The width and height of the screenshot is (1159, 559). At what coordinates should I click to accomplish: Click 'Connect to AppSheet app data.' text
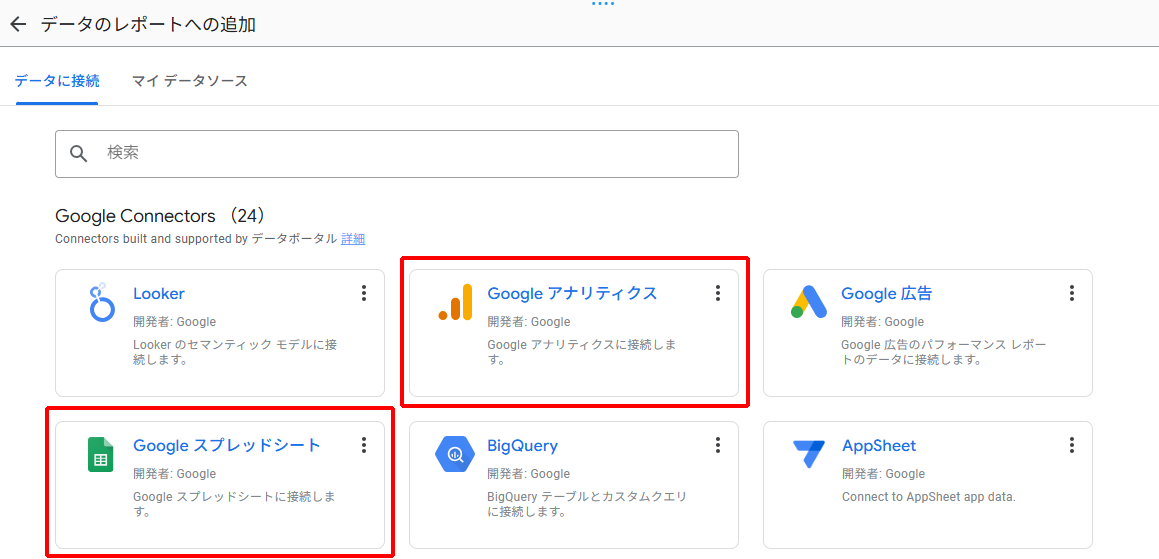[928, 497]
